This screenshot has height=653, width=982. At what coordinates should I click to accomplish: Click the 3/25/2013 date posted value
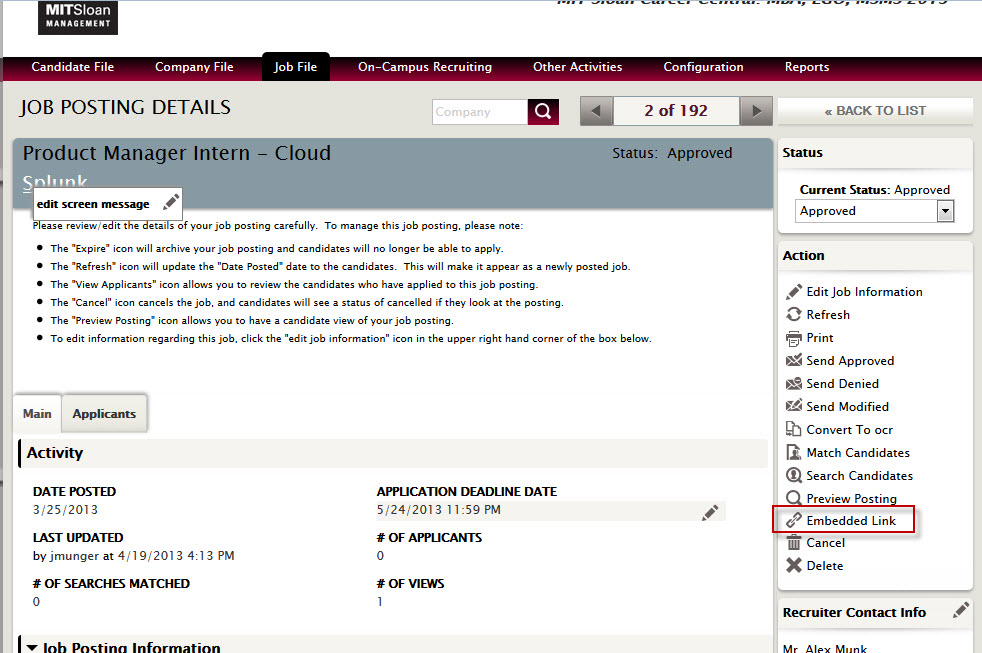coord(65,510)
